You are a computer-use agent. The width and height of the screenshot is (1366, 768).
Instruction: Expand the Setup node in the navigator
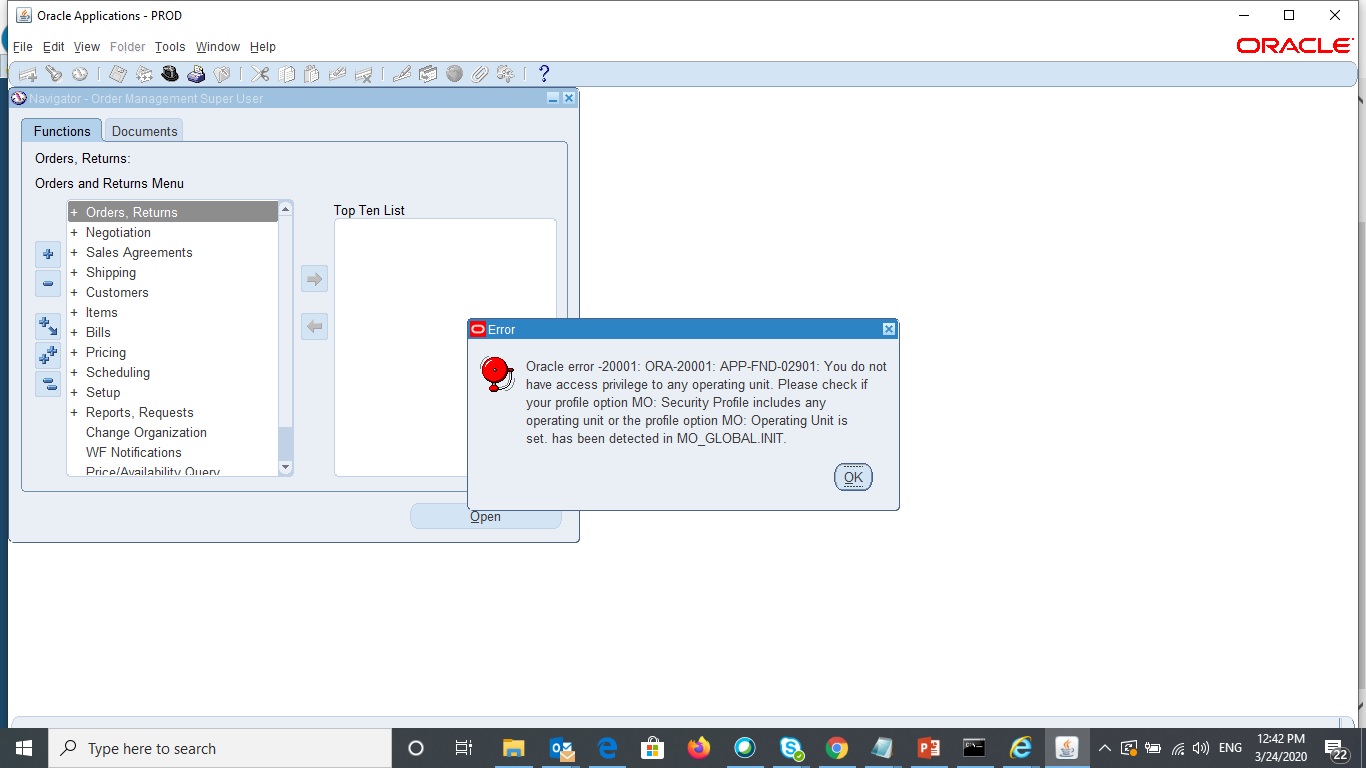73,392
